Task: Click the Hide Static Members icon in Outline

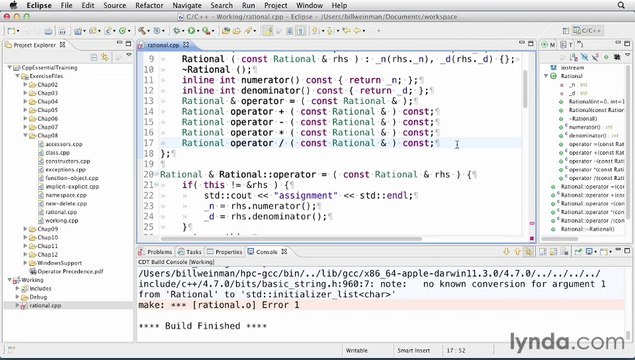Action: click(595, 57)
